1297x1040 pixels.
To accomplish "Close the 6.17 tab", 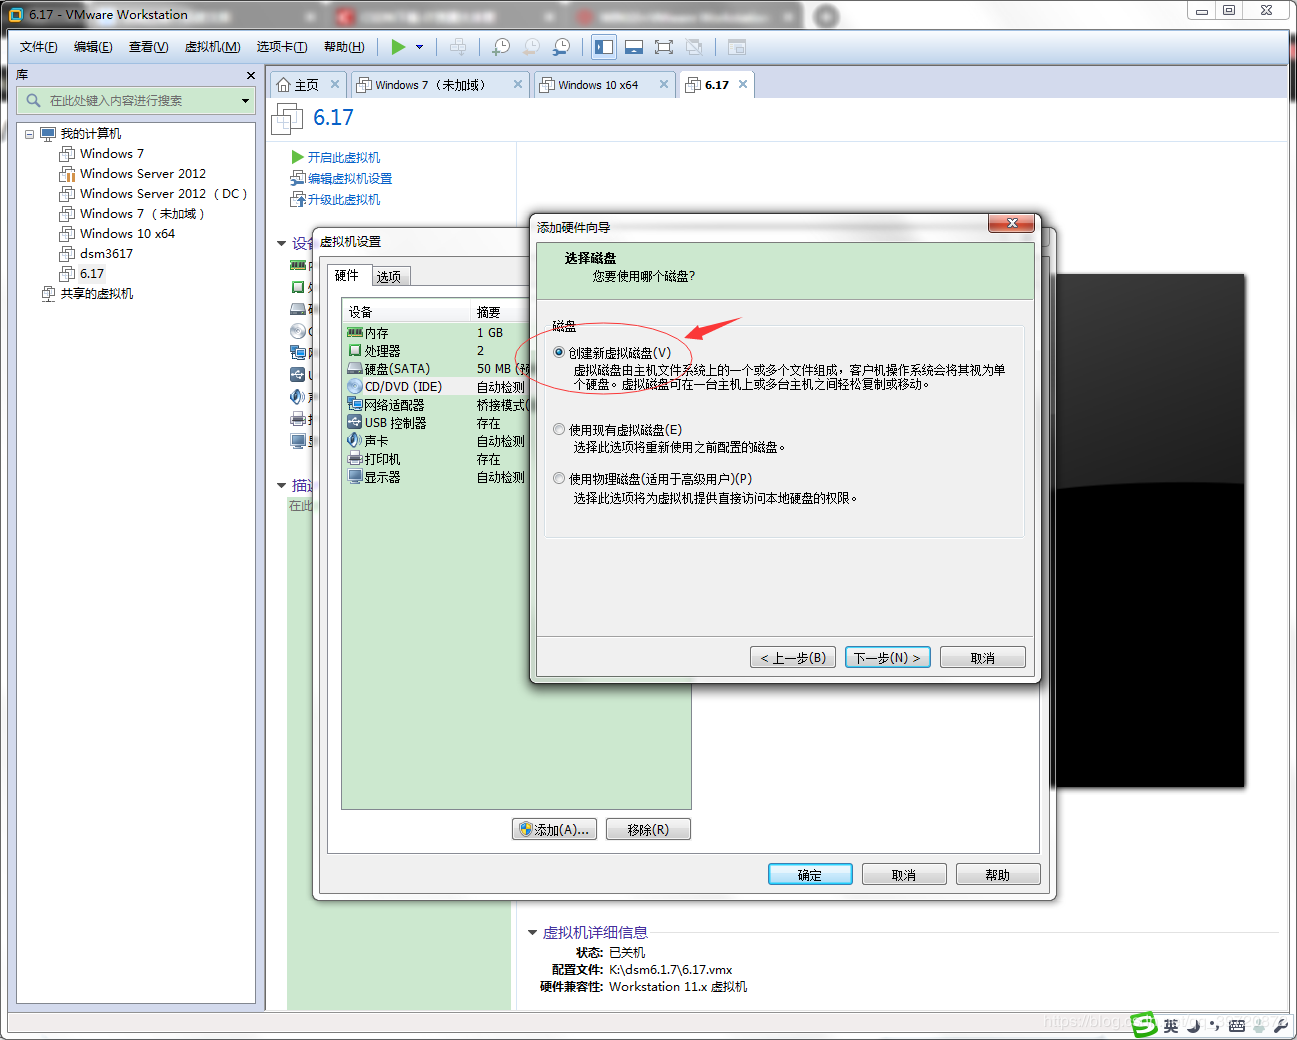I will coord(743,84).
